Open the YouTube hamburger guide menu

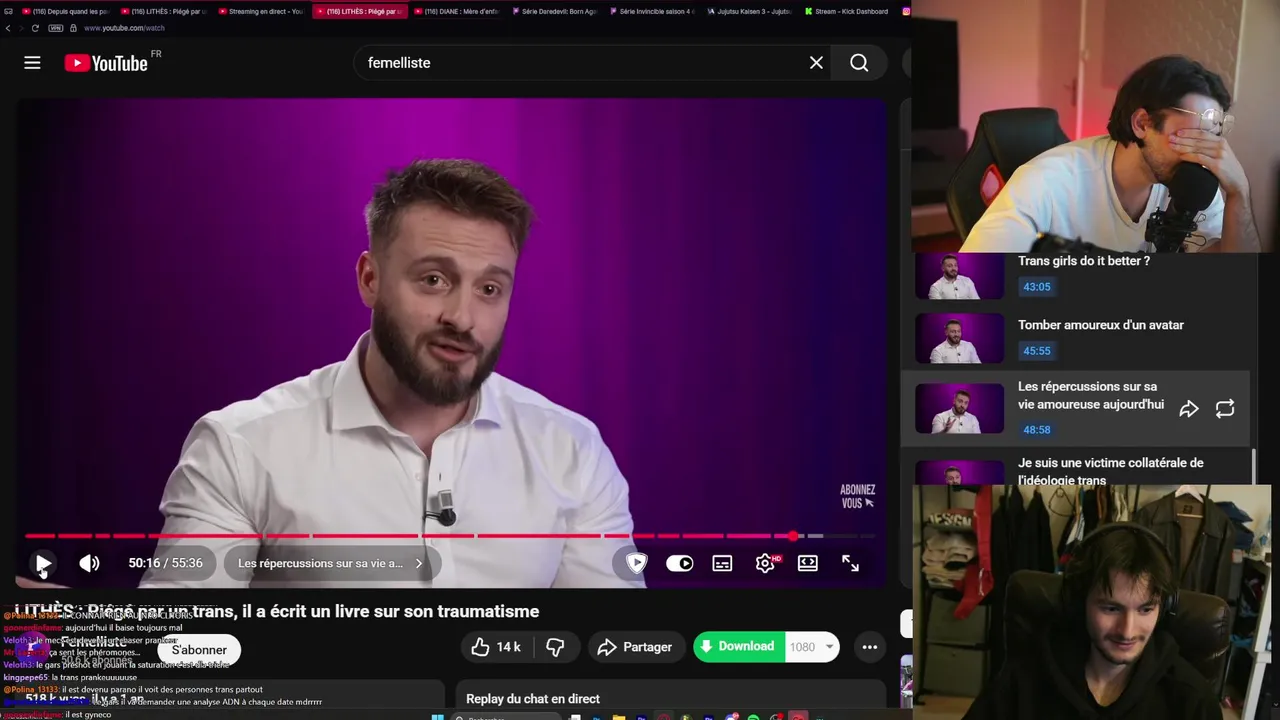(32, 63)
